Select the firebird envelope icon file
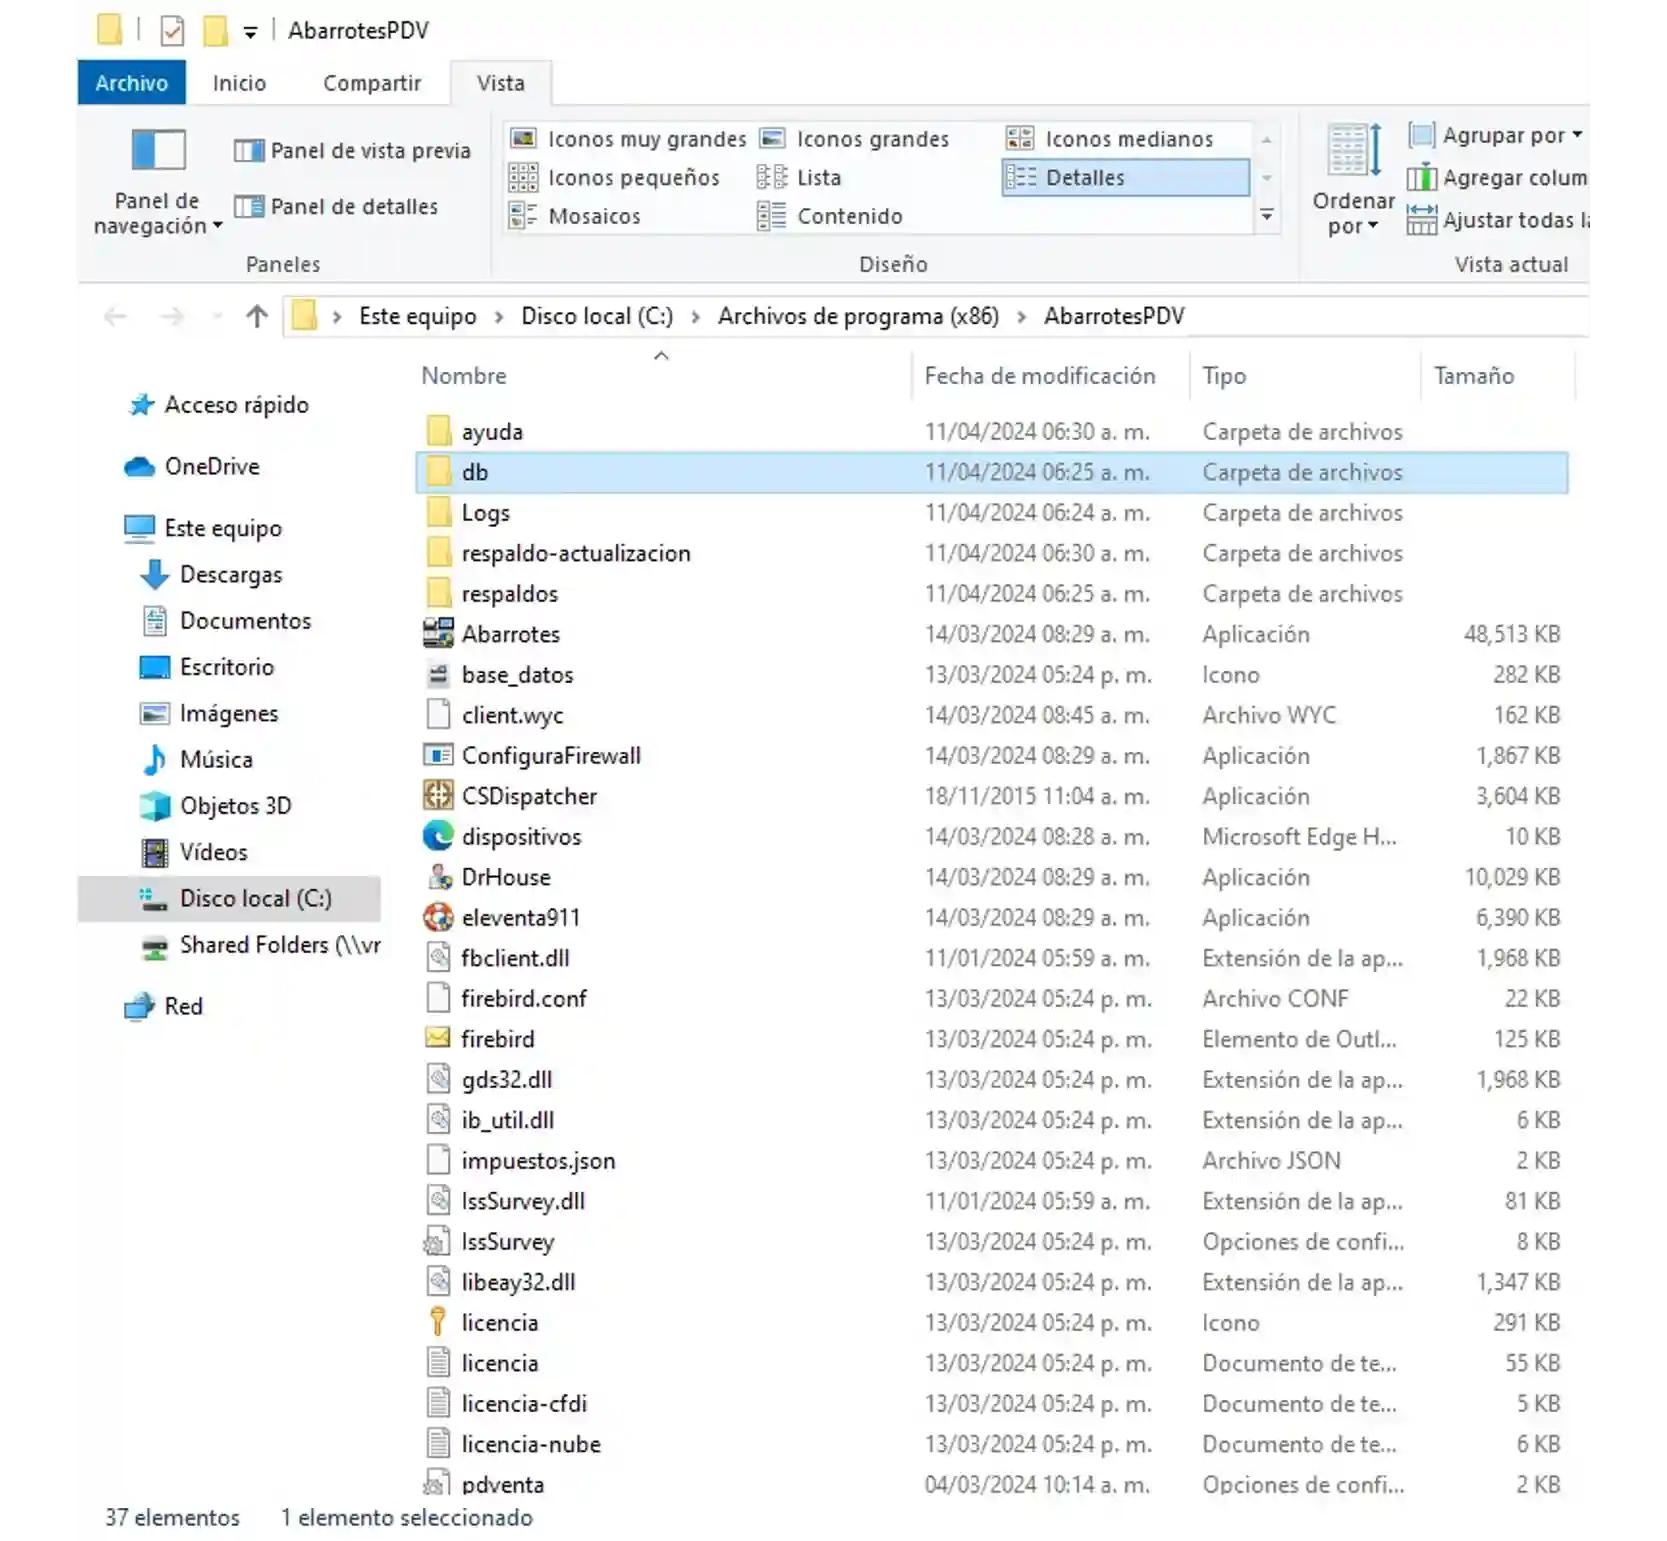 (x=438, y=1039)
